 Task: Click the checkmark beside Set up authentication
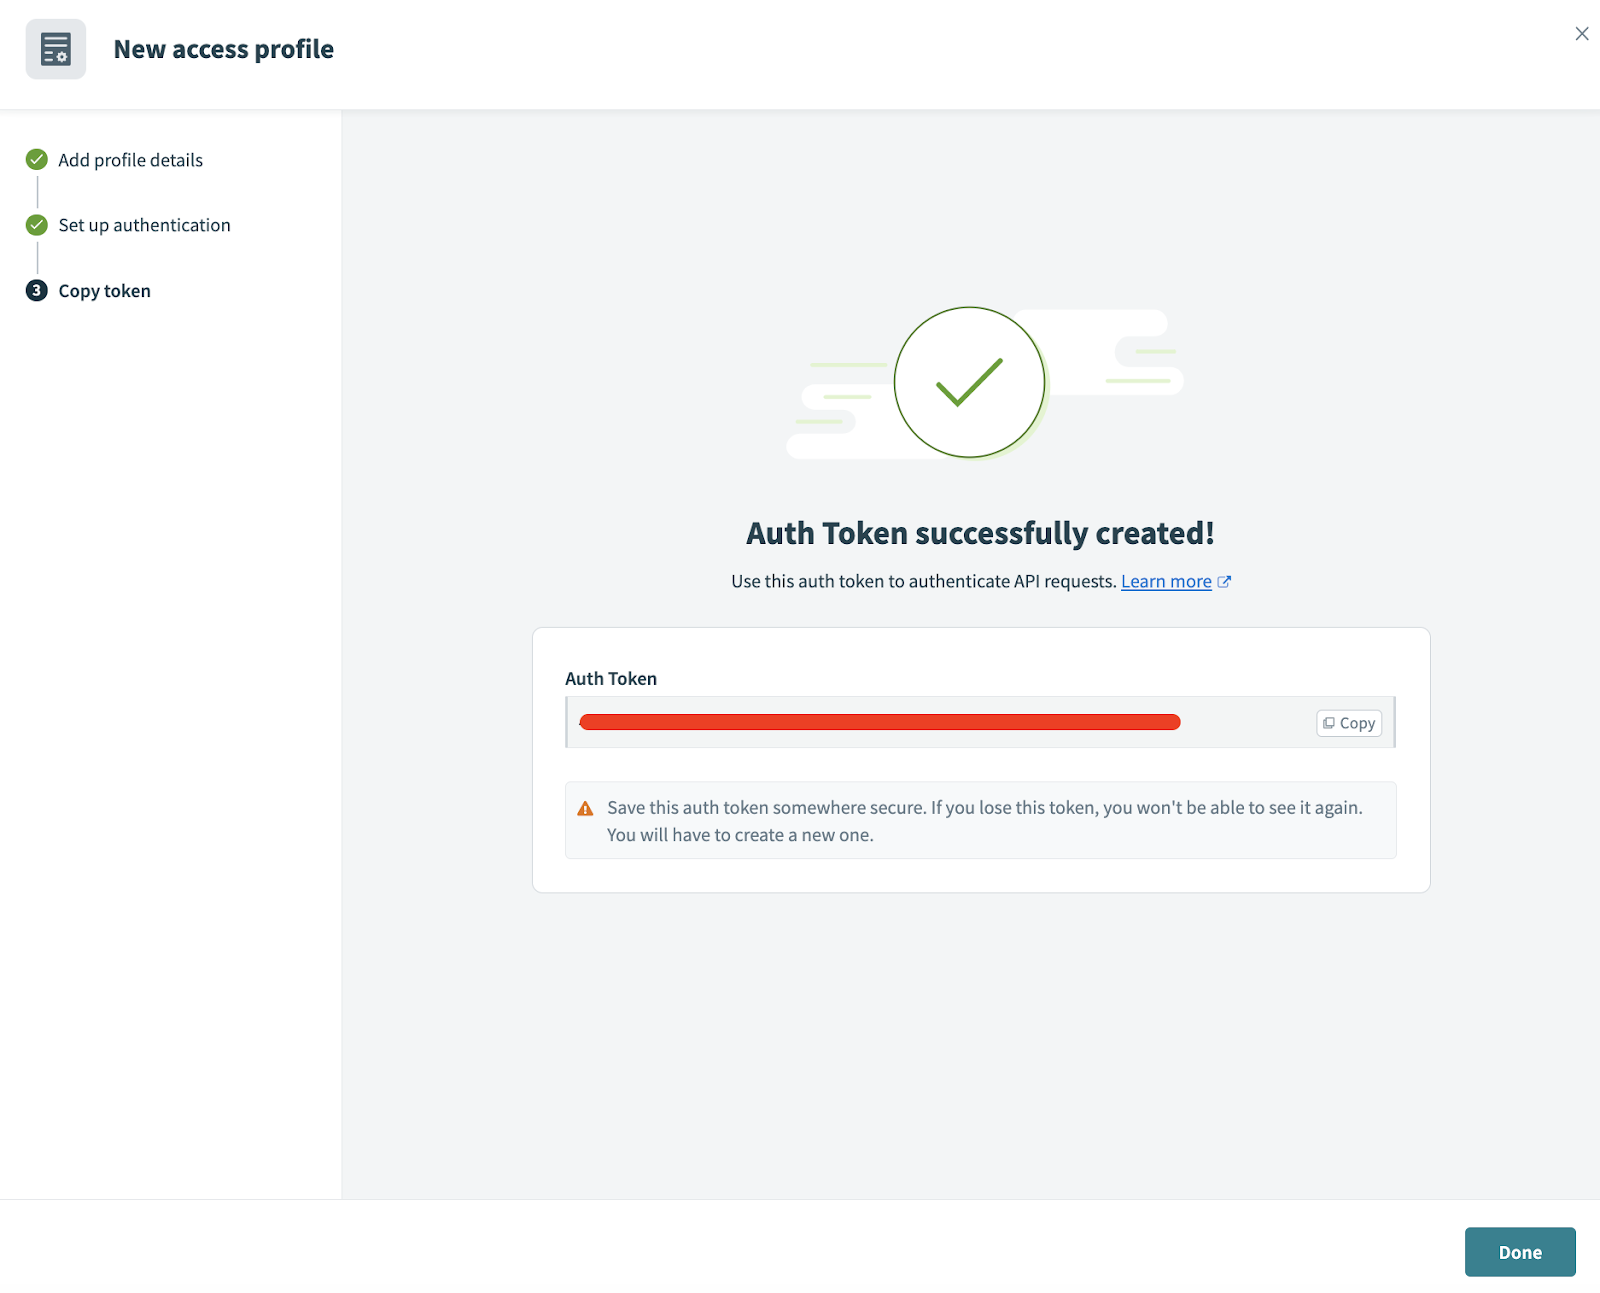(x=36, y=225)
